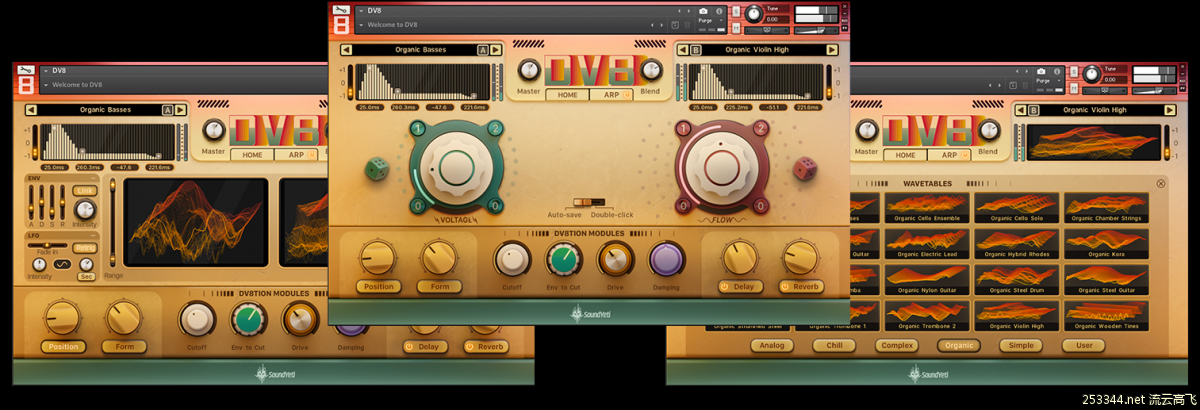Image resolution: width=1200 pixels, height=410 pixels.
Task: Go to previous wavetable before Organic Basses in center window
Action: click(x=346, y=49)
